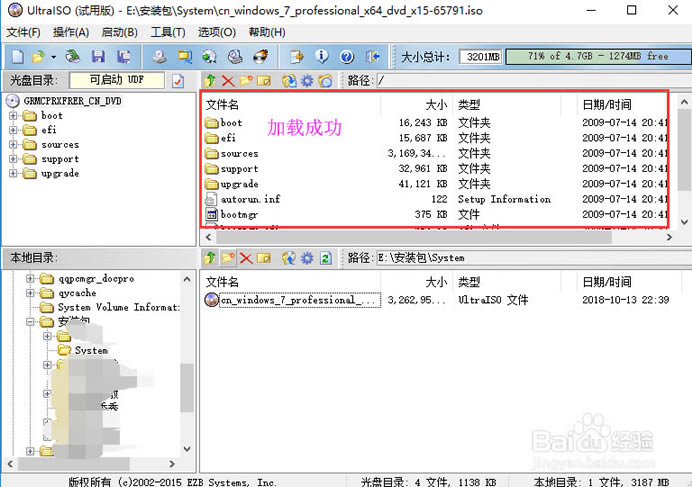Click the Burn CD/DVD image icon
692x487 pixels.
point(260,57)
